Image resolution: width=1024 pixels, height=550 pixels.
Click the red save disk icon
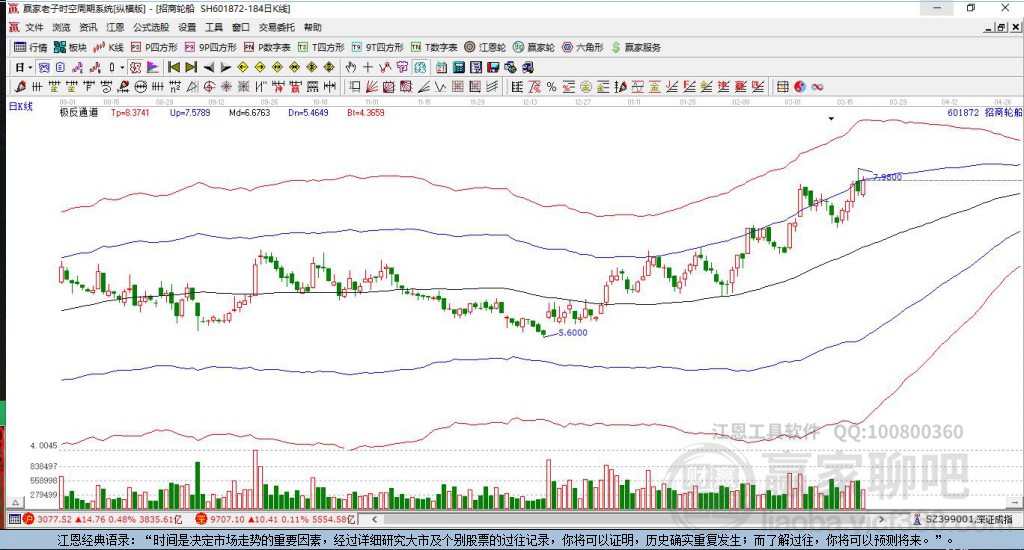tap(493, 67)
